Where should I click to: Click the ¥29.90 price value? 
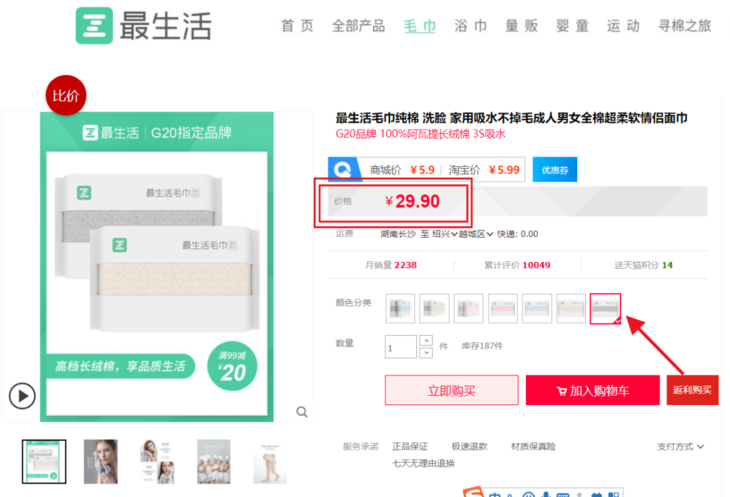[412, 201]
